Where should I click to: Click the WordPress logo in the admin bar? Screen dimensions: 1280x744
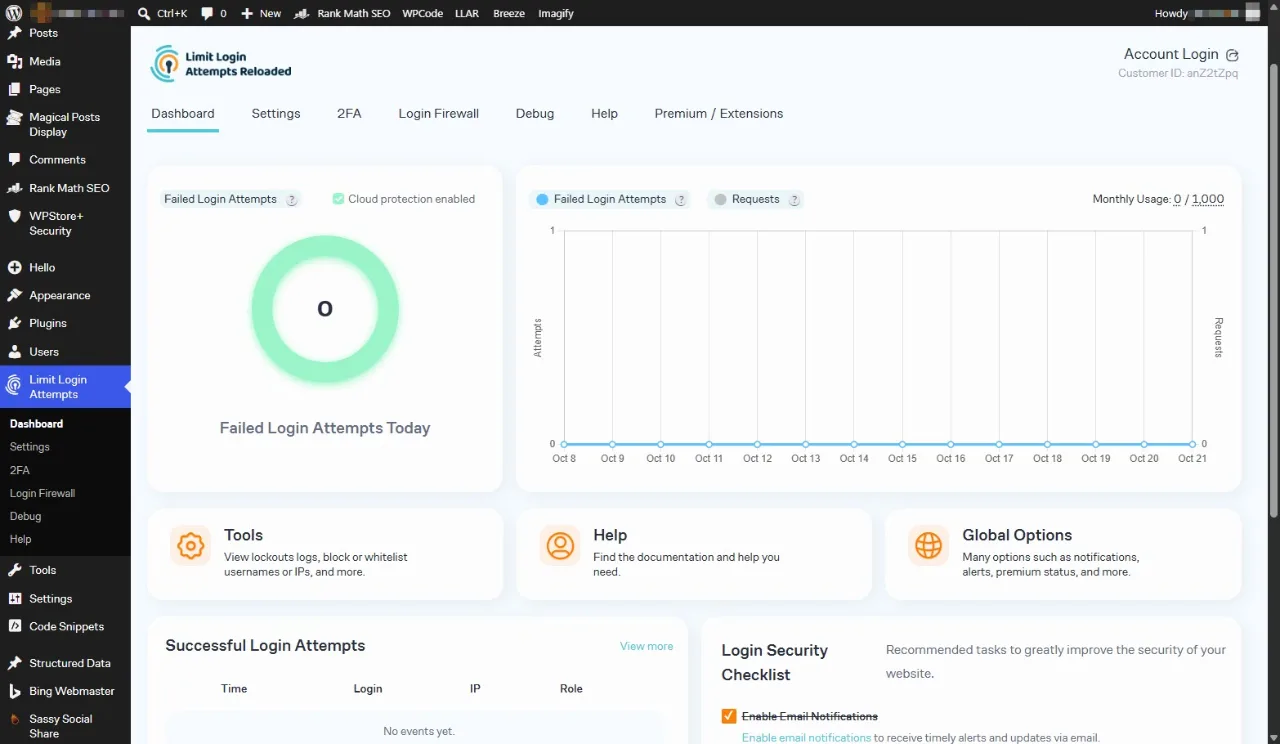[x=14, y=14]
